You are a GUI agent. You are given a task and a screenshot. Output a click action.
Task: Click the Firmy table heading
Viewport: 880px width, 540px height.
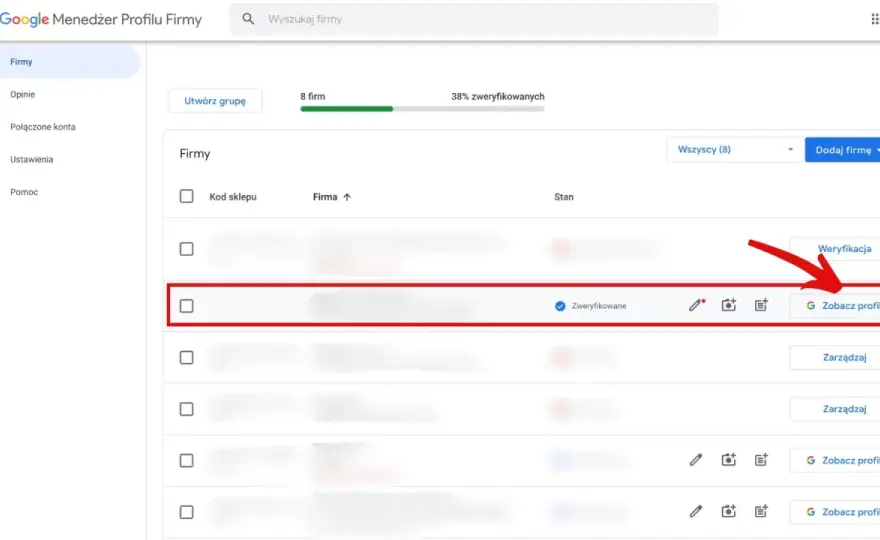tap(195, 154)
